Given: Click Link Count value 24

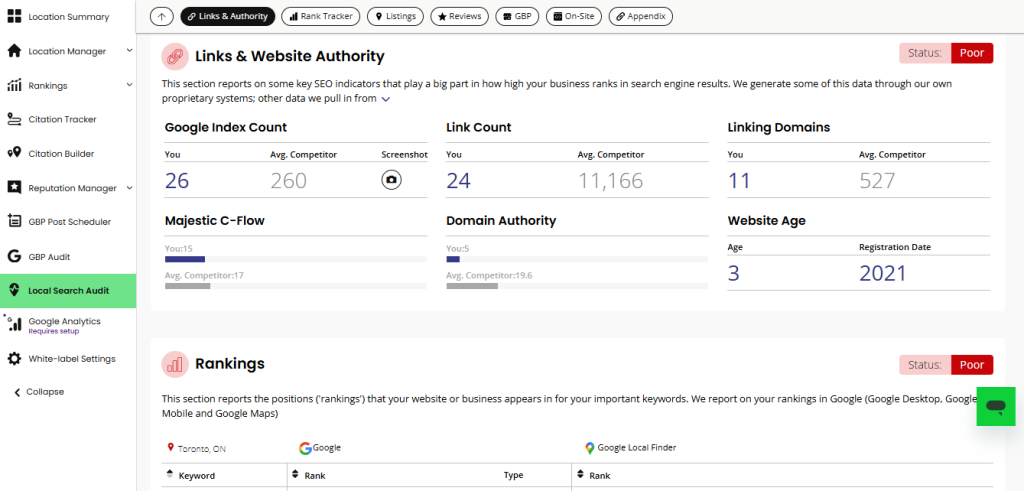Looking at the screenshot, I should (458, 180).
